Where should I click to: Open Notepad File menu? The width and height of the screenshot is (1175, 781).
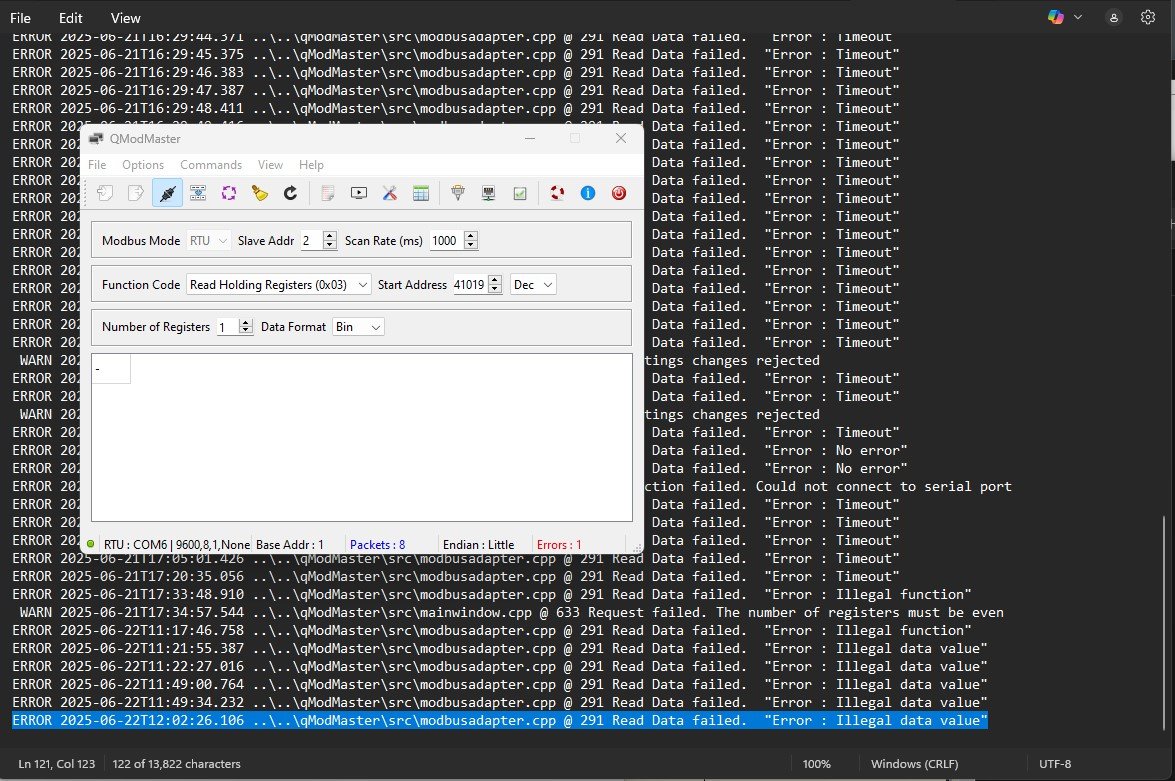(20, 18)
